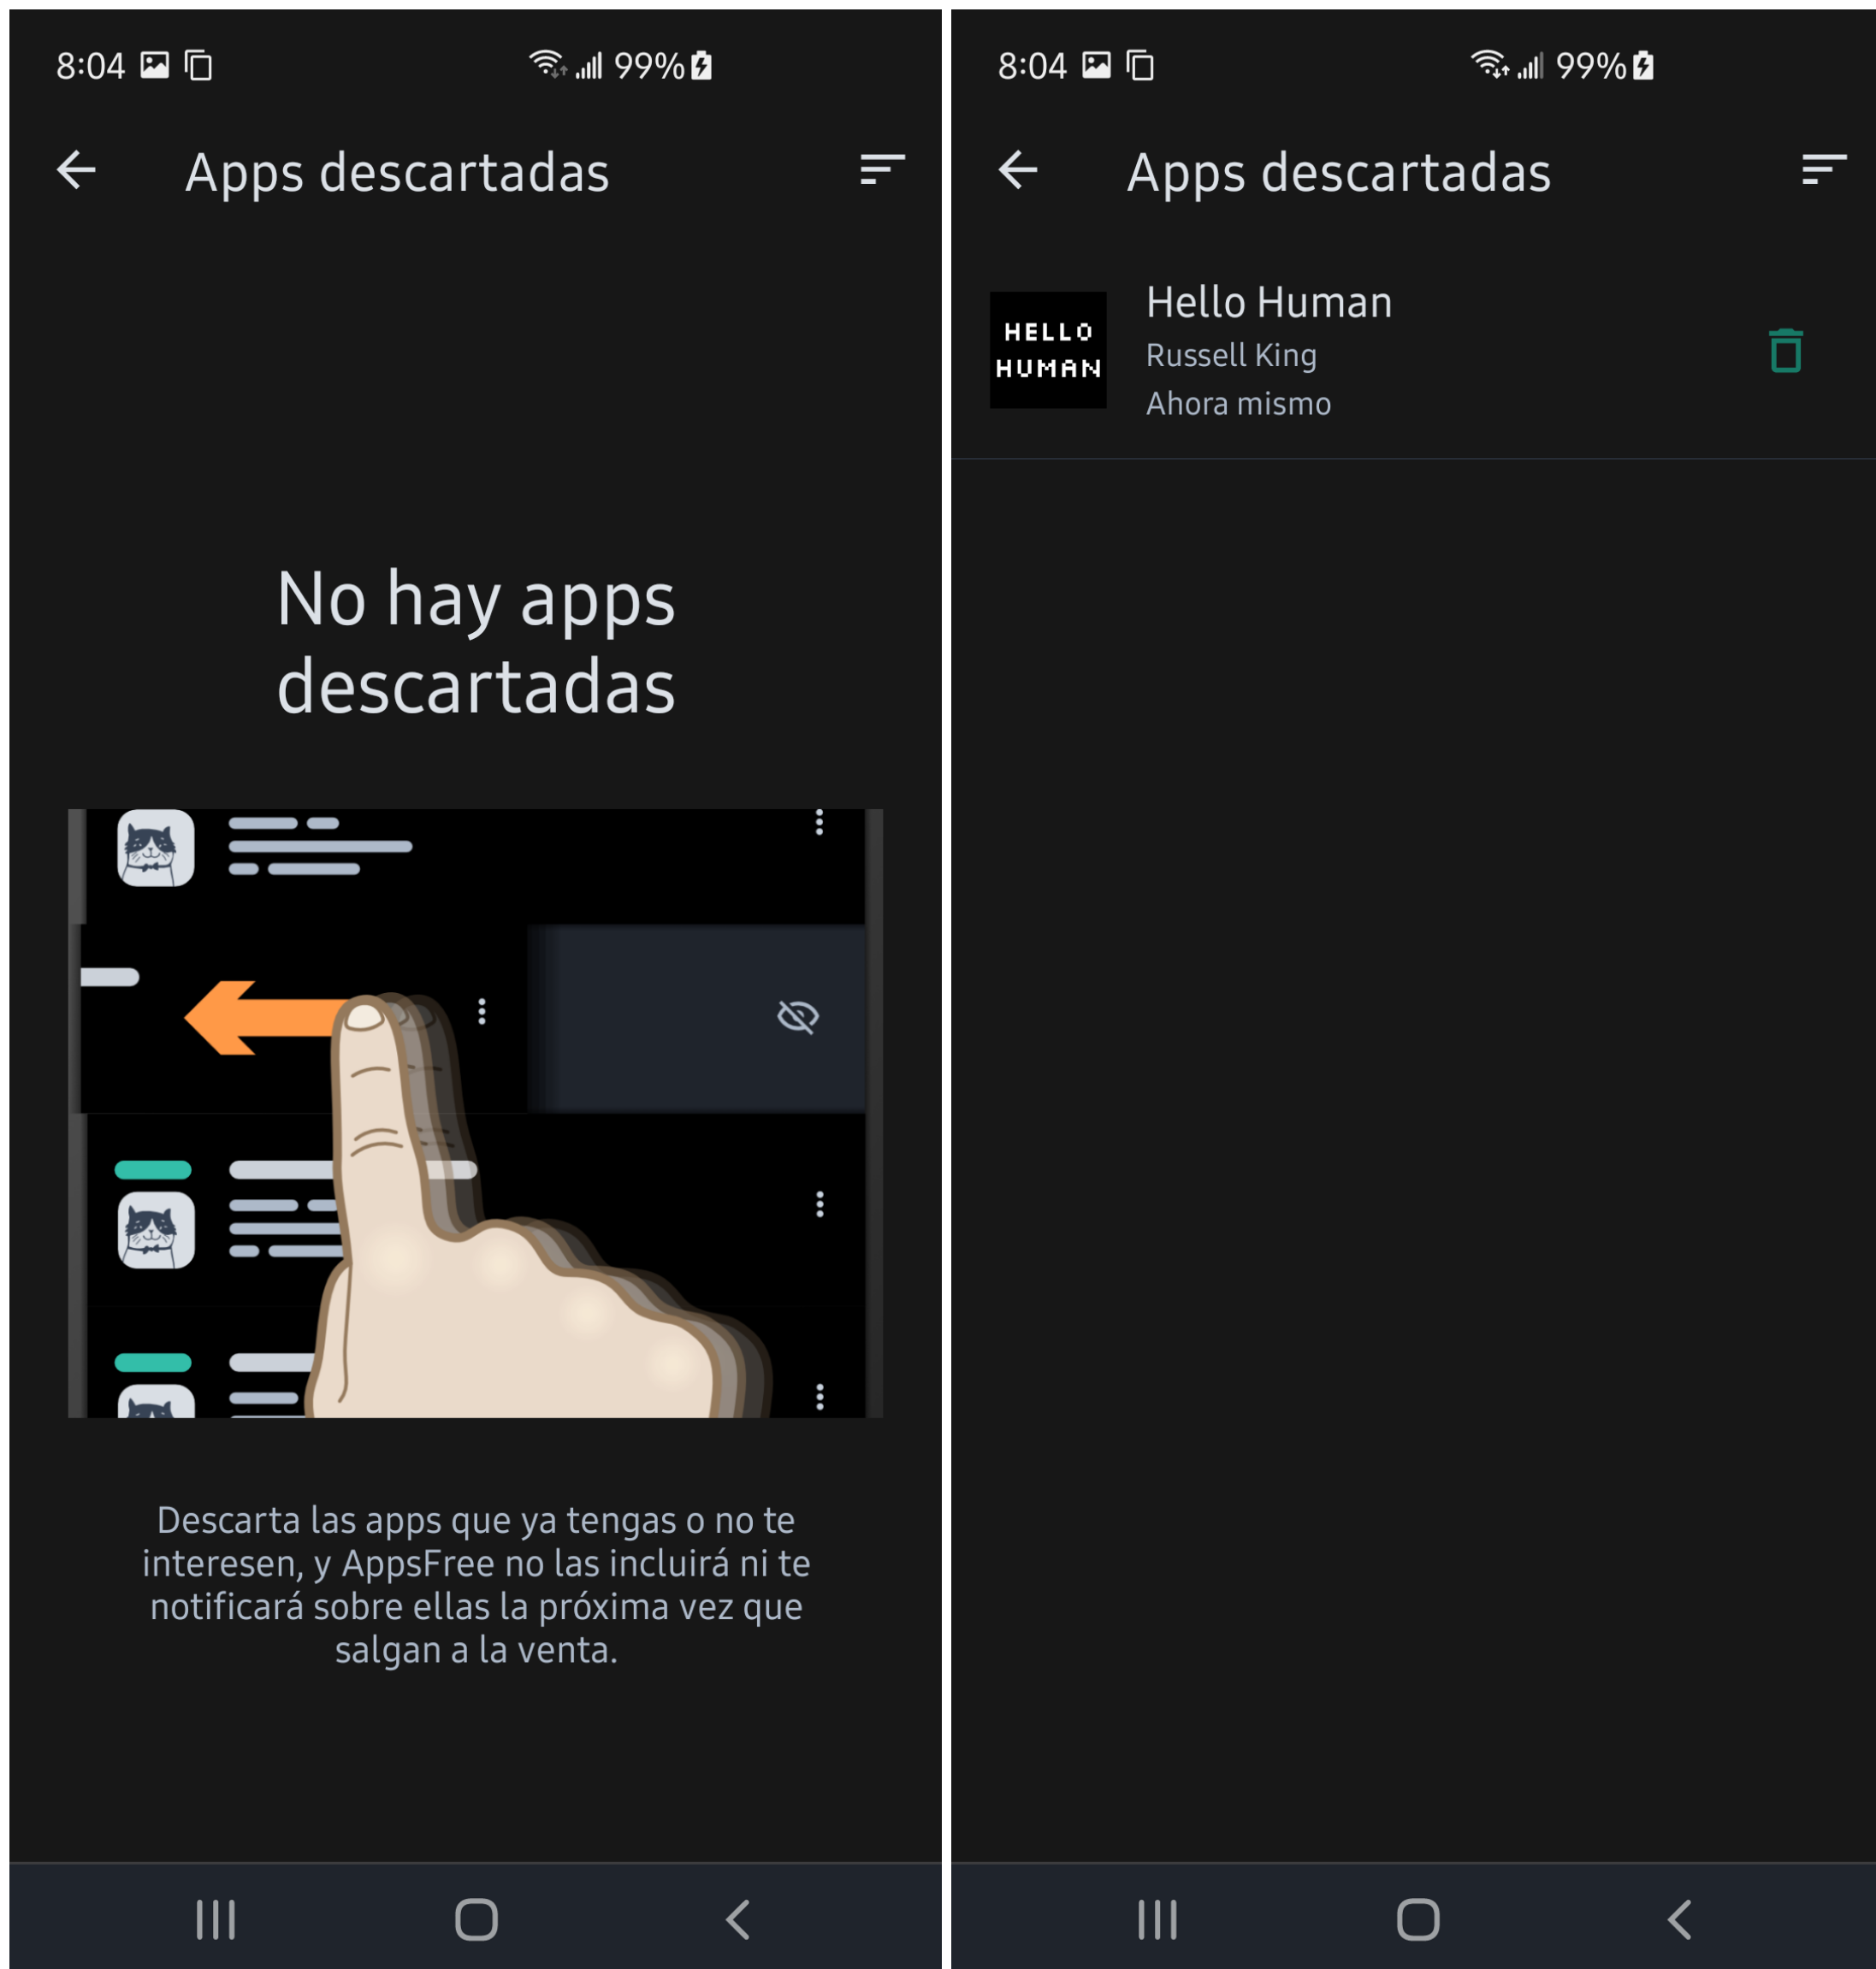
Task: Tap home button on left screen navbar
Action: (x=476, y=1919)
